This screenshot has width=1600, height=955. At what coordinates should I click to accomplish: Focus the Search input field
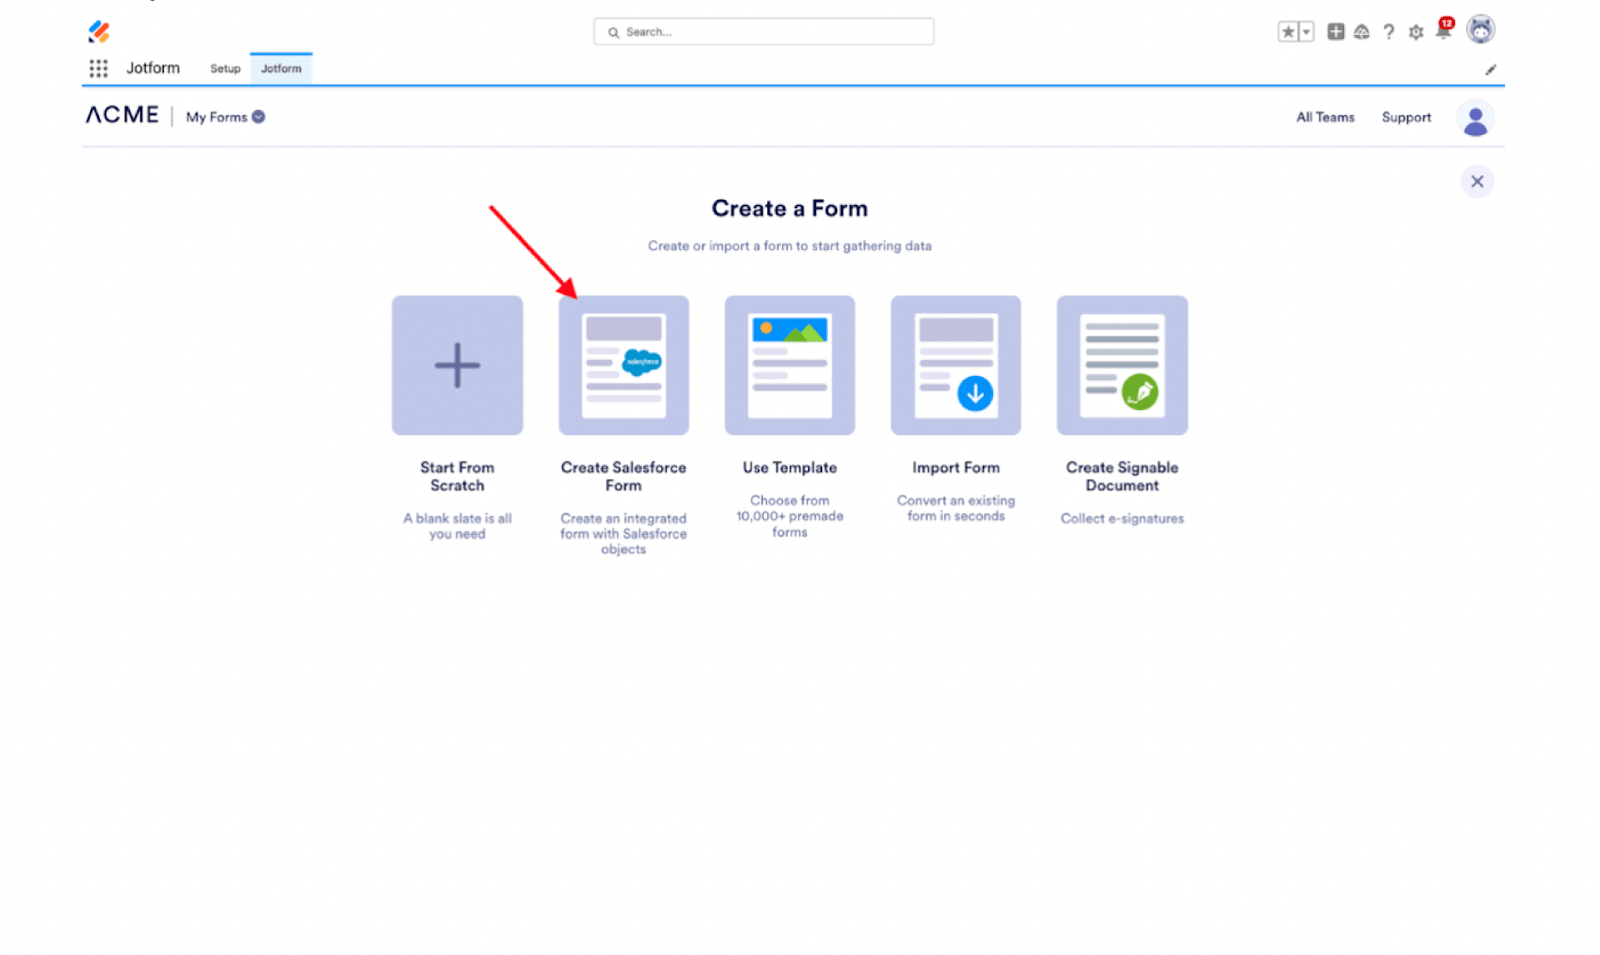tap(764, 32)
